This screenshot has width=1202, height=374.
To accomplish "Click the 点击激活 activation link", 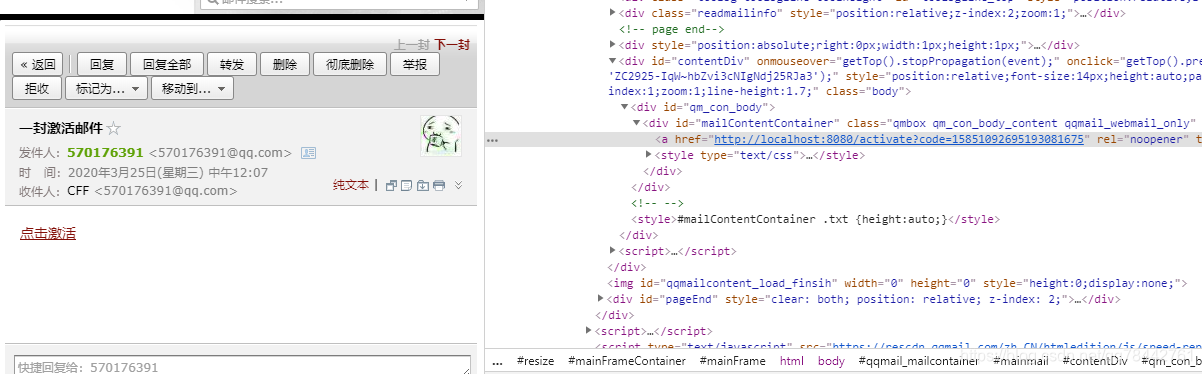I will pyautogui.click(x=48, y=233).
